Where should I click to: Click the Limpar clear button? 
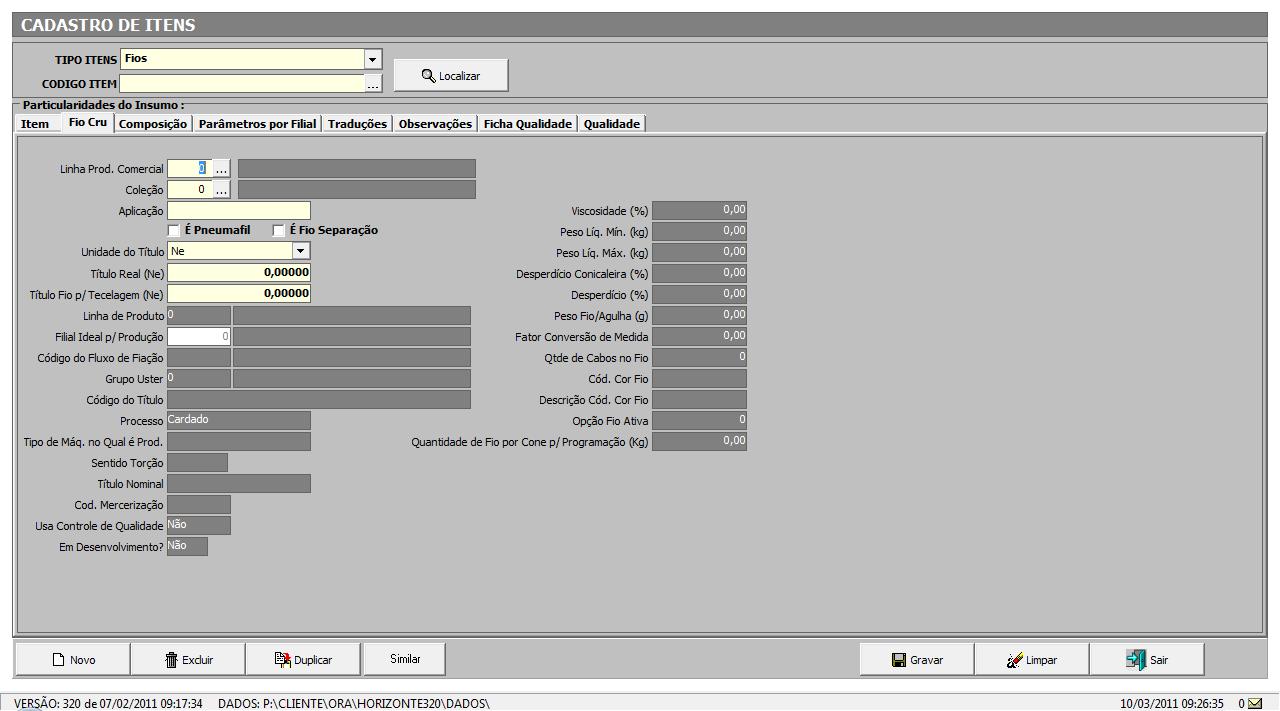coord(1031,660)
